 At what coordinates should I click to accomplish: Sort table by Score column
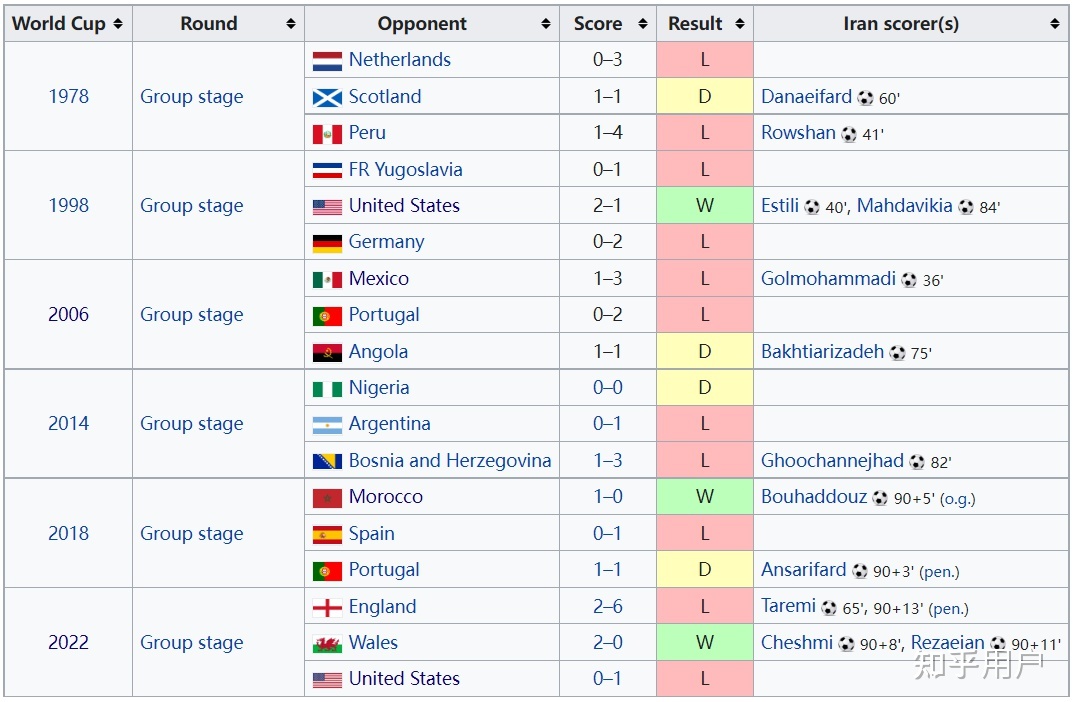click(x=643, y=24)
